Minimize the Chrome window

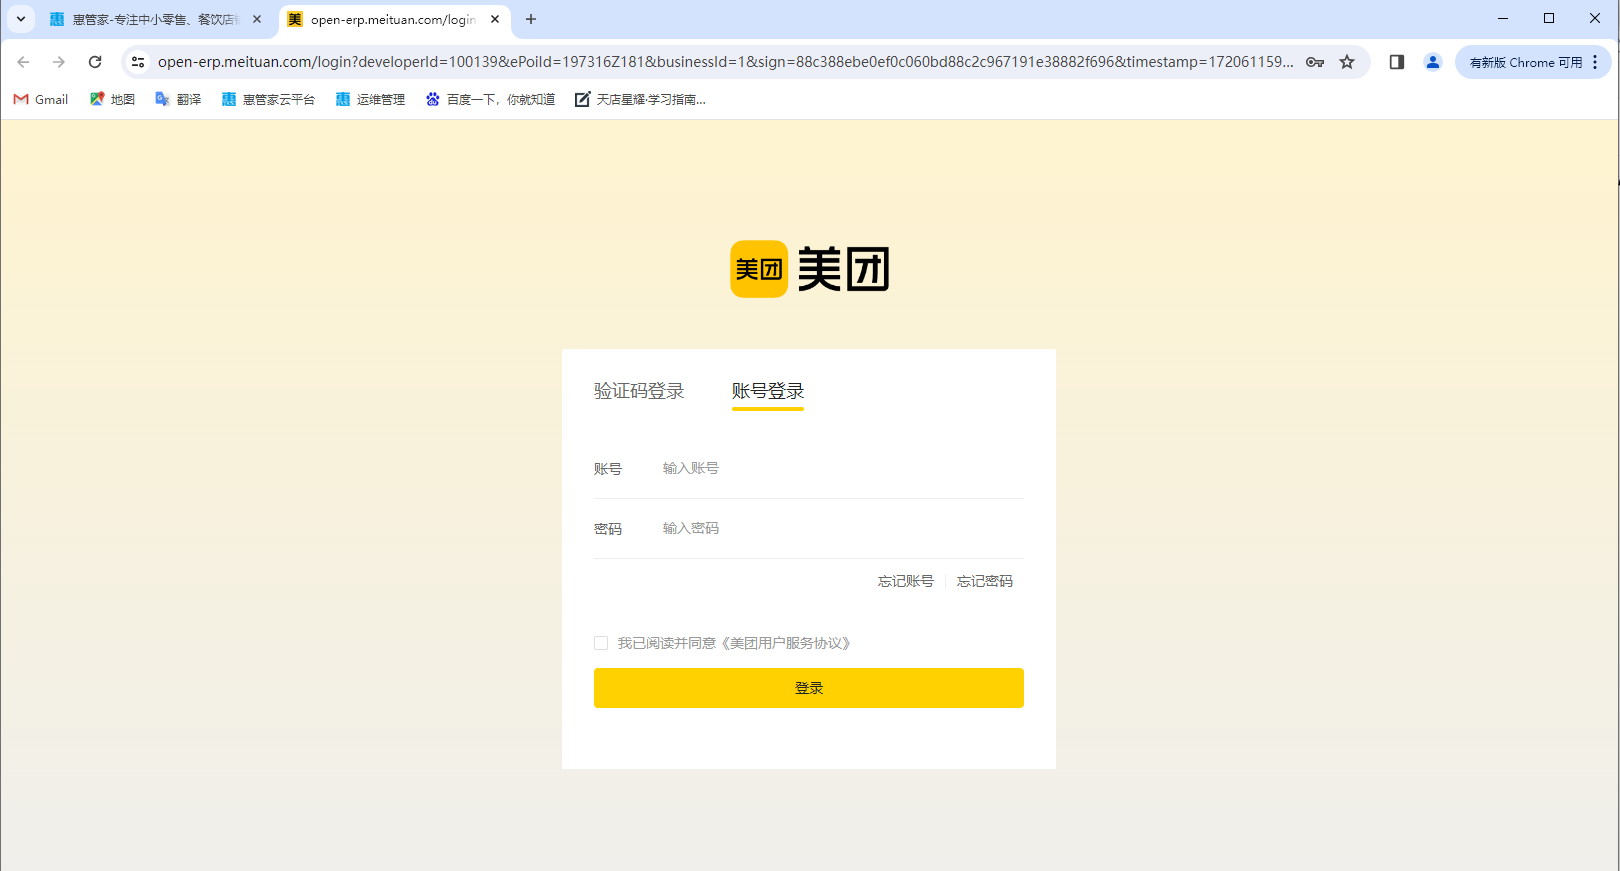click(x=1503, y=18)
